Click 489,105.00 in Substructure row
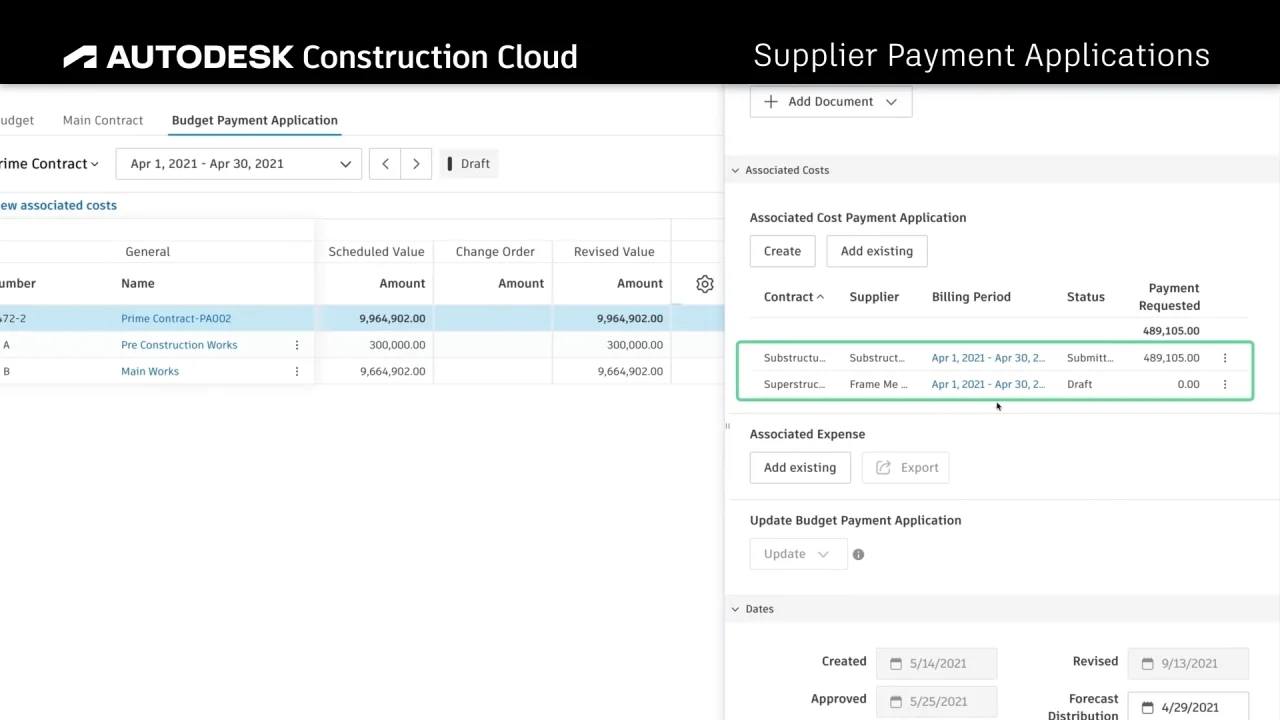 pyautogui.click(x=1171, y=358)
